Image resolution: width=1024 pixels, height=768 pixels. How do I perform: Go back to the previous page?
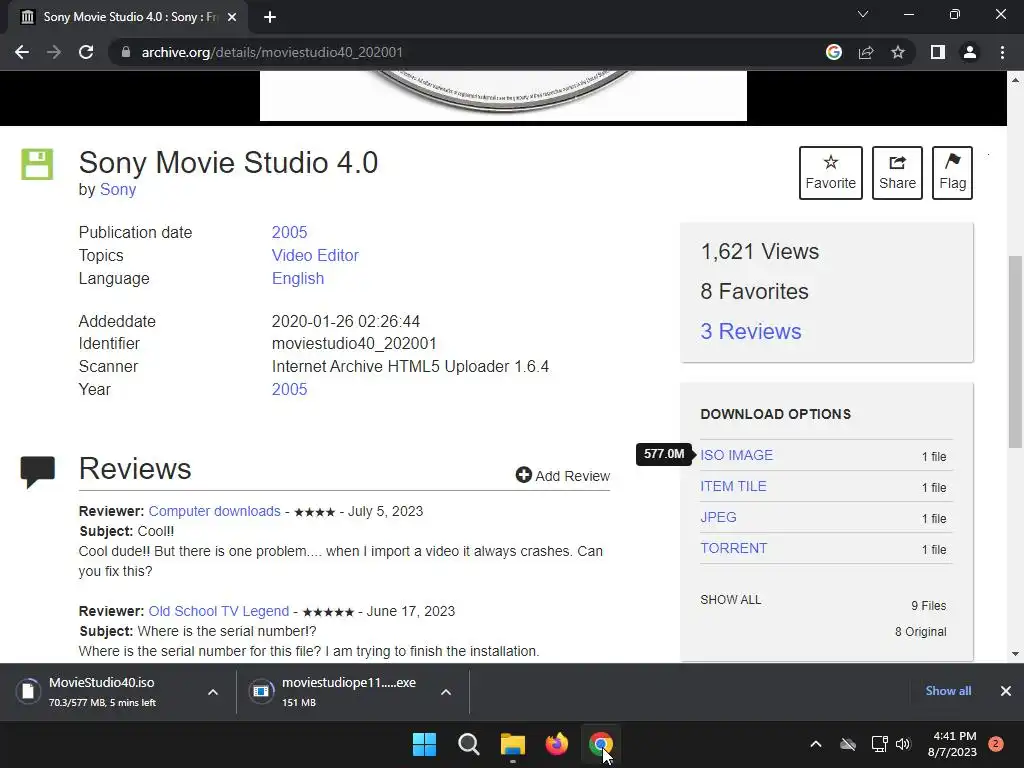click(22, 52)
